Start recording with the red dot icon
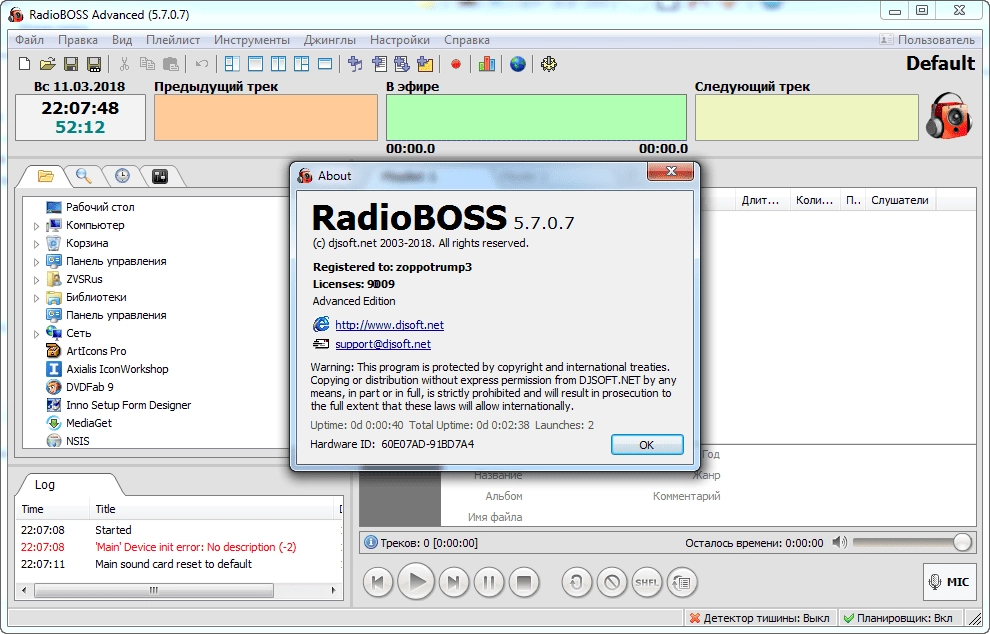 tap(456, 64)
